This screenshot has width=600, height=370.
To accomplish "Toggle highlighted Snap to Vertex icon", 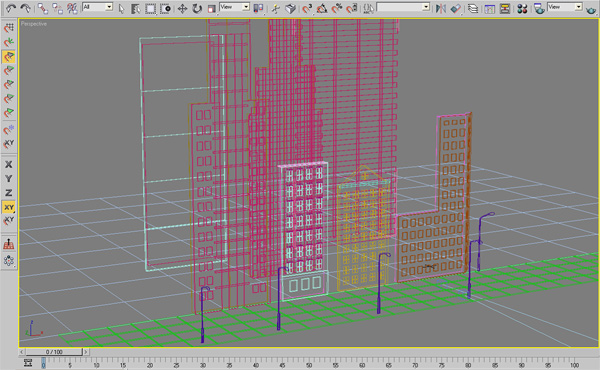I will coord(9,57).
